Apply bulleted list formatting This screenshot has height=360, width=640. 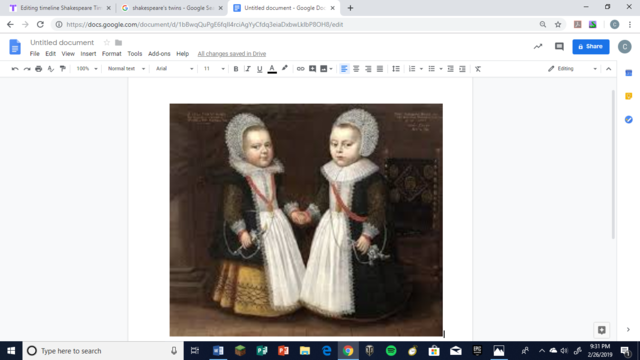click(431, 69)
